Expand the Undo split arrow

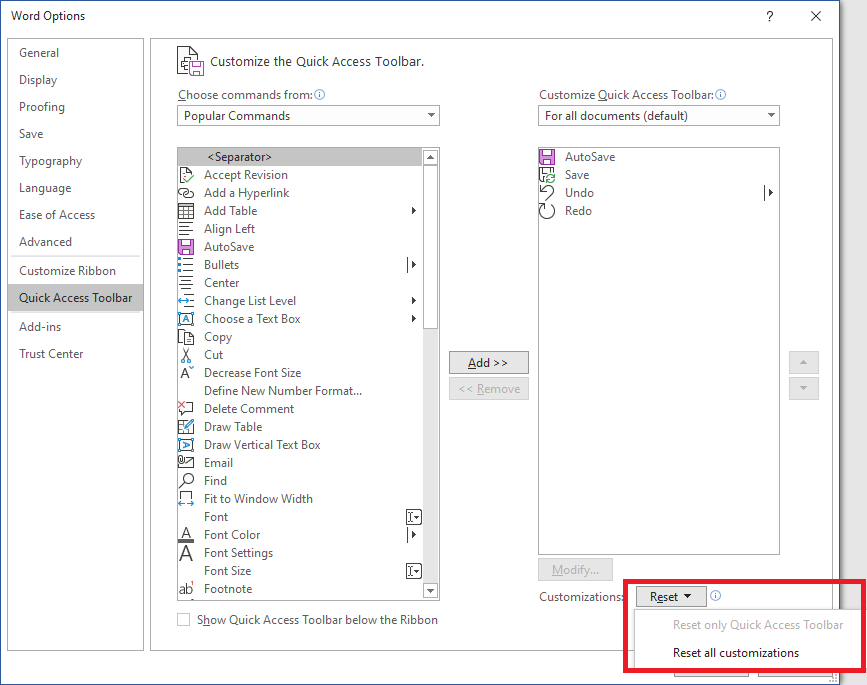click(x=769, y=193)
